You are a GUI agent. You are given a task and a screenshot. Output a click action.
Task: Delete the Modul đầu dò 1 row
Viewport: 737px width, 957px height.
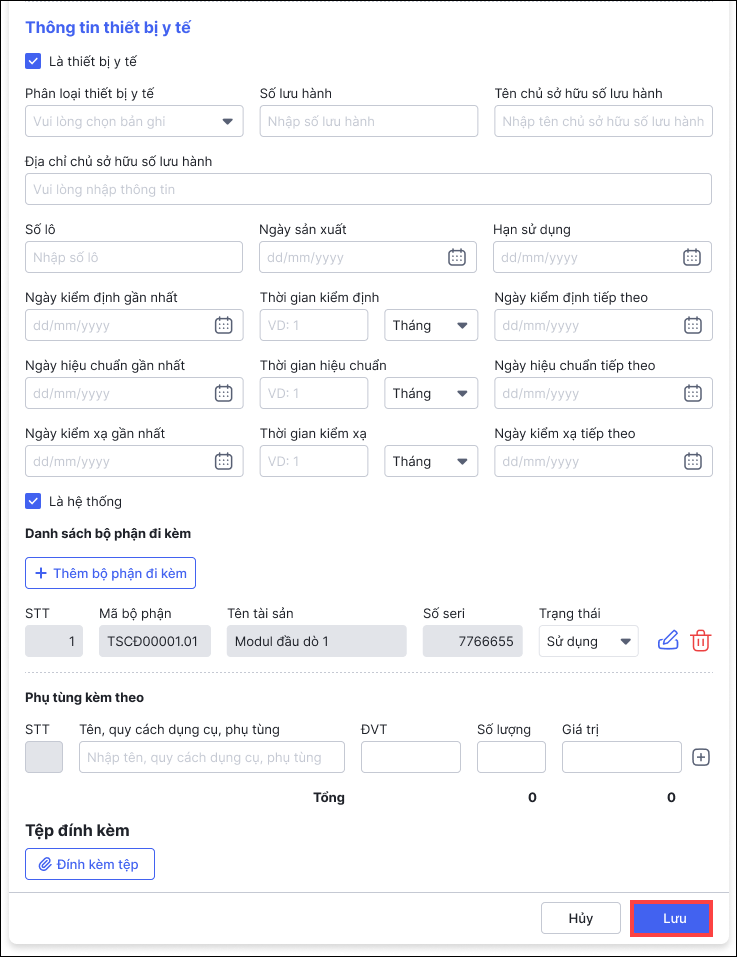[x=700, y=641]
